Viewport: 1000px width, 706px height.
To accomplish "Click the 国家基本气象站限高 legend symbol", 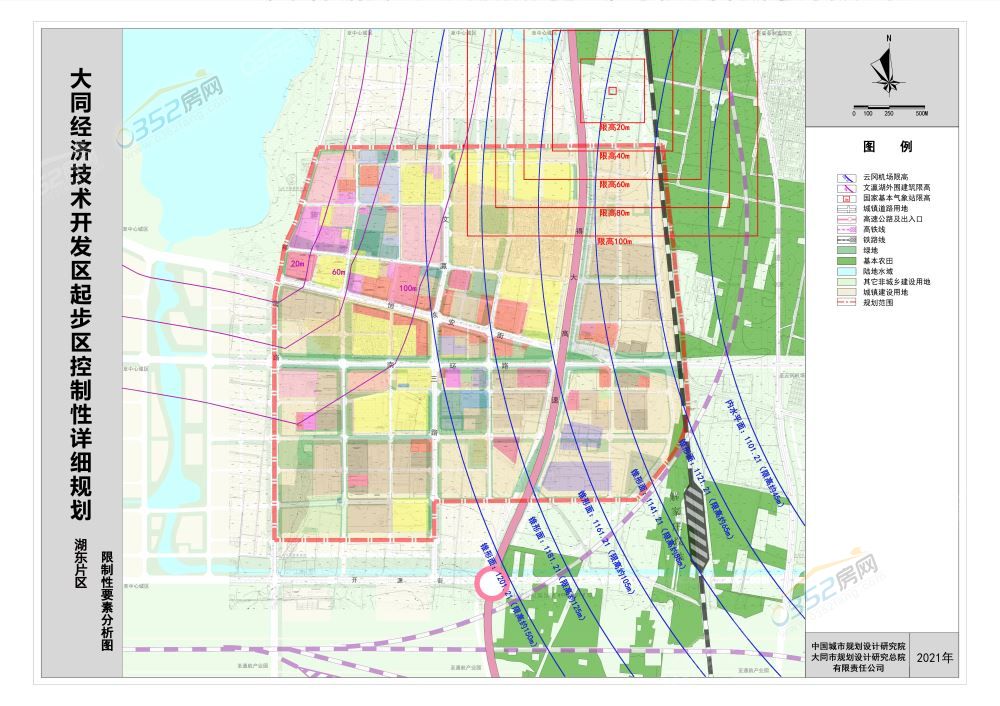I will click(x=845, y=198).
